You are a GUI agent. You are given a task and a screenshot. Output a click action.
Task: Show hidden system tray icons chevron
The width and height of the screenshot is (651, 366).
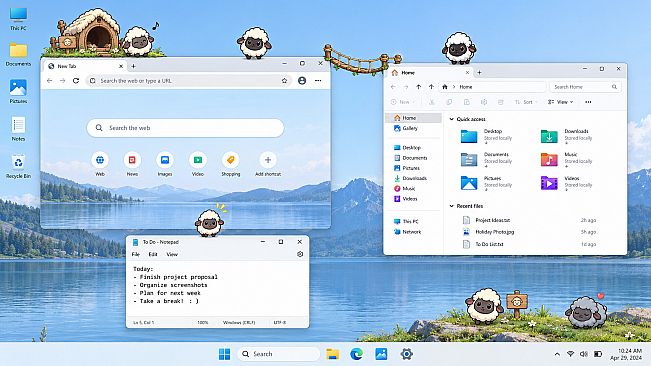(557, 354)
